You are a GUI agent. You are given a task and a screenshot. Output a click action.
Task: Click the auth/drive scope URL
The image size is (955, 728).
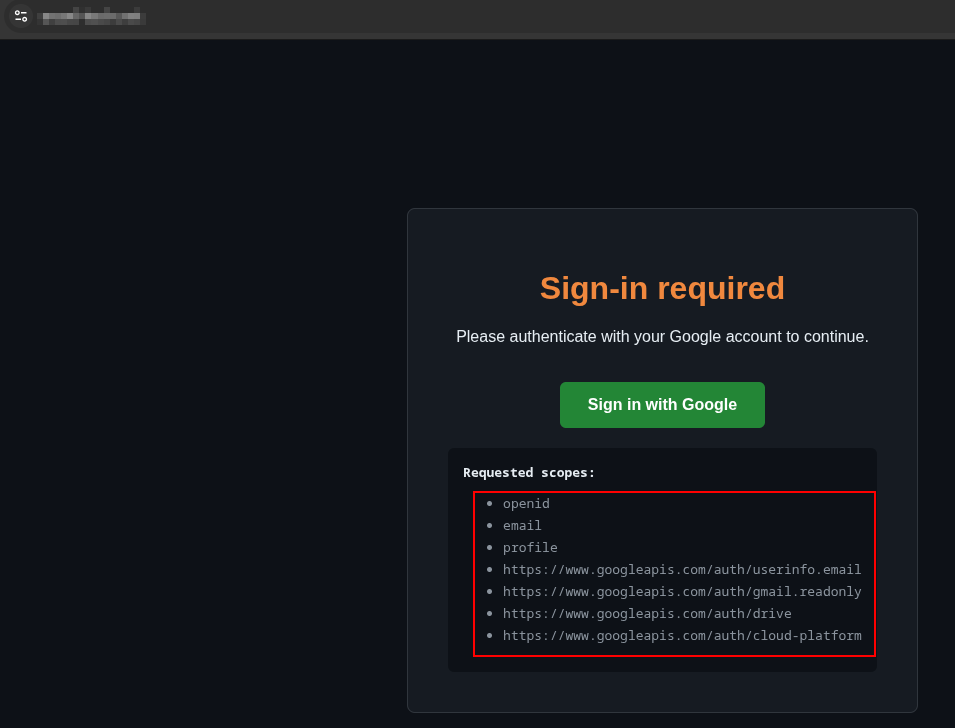coord(647,613)
